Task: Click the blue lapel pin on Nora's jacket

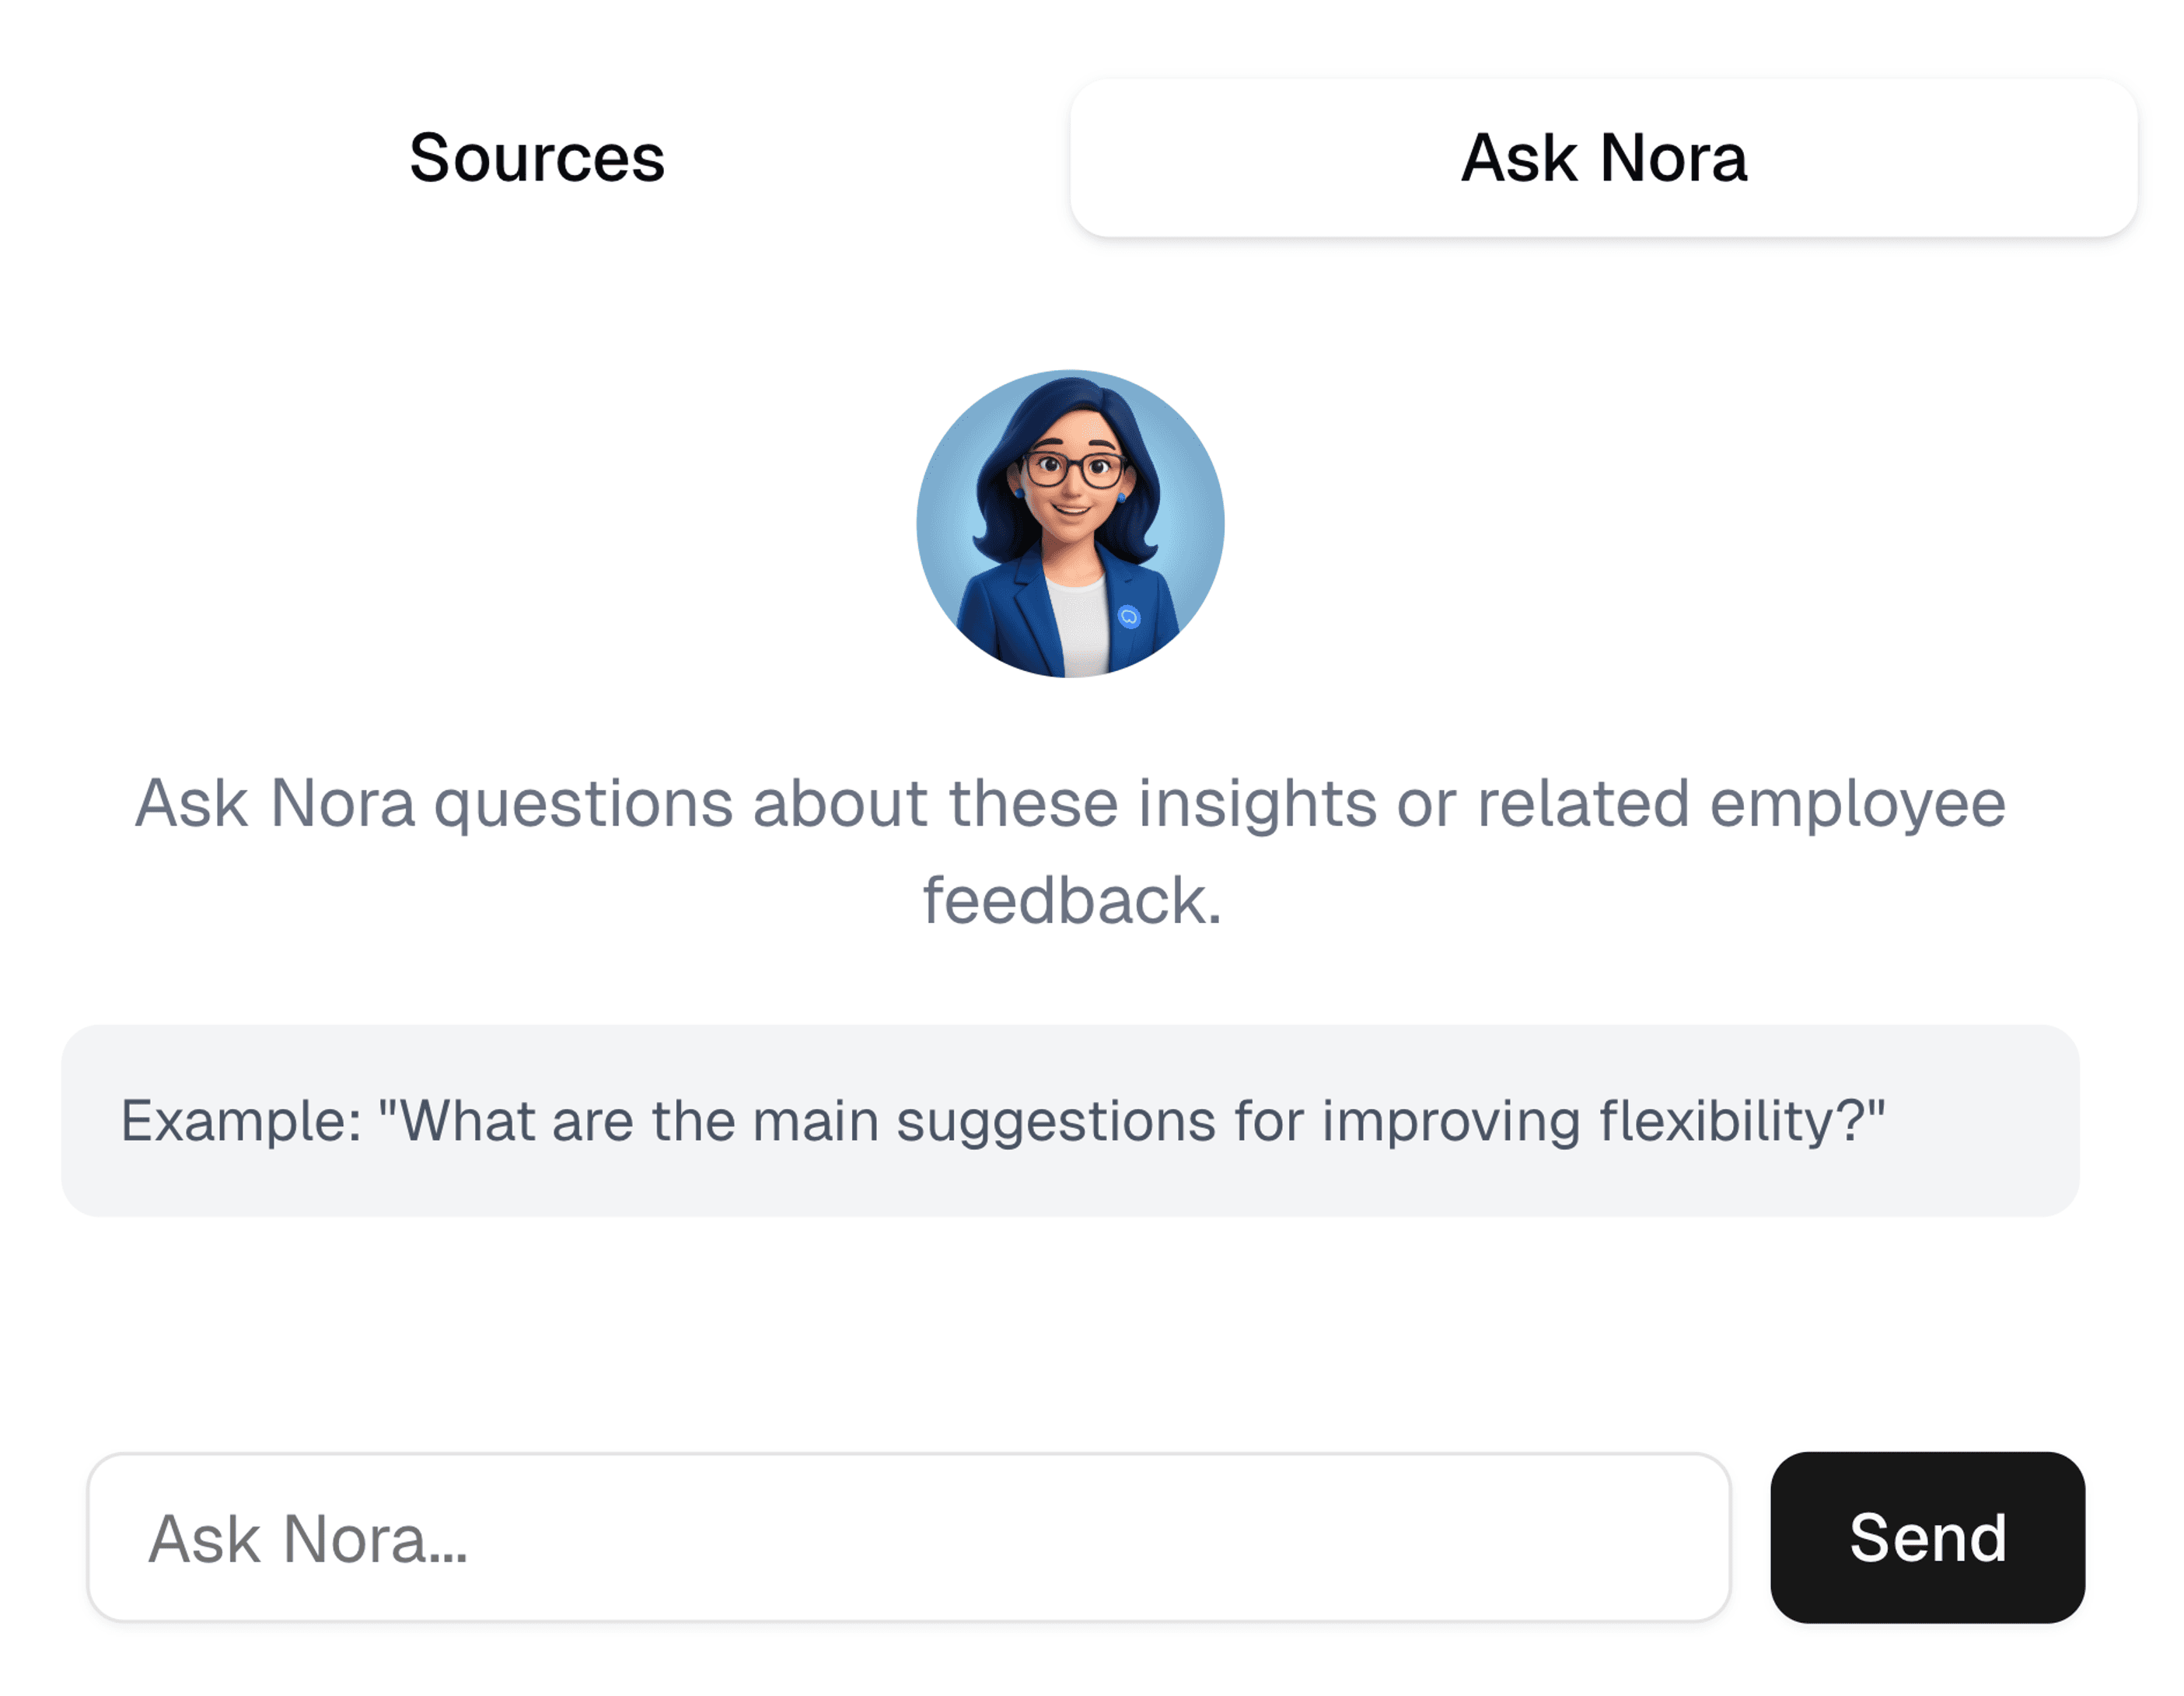Action: coord(1129,617)
